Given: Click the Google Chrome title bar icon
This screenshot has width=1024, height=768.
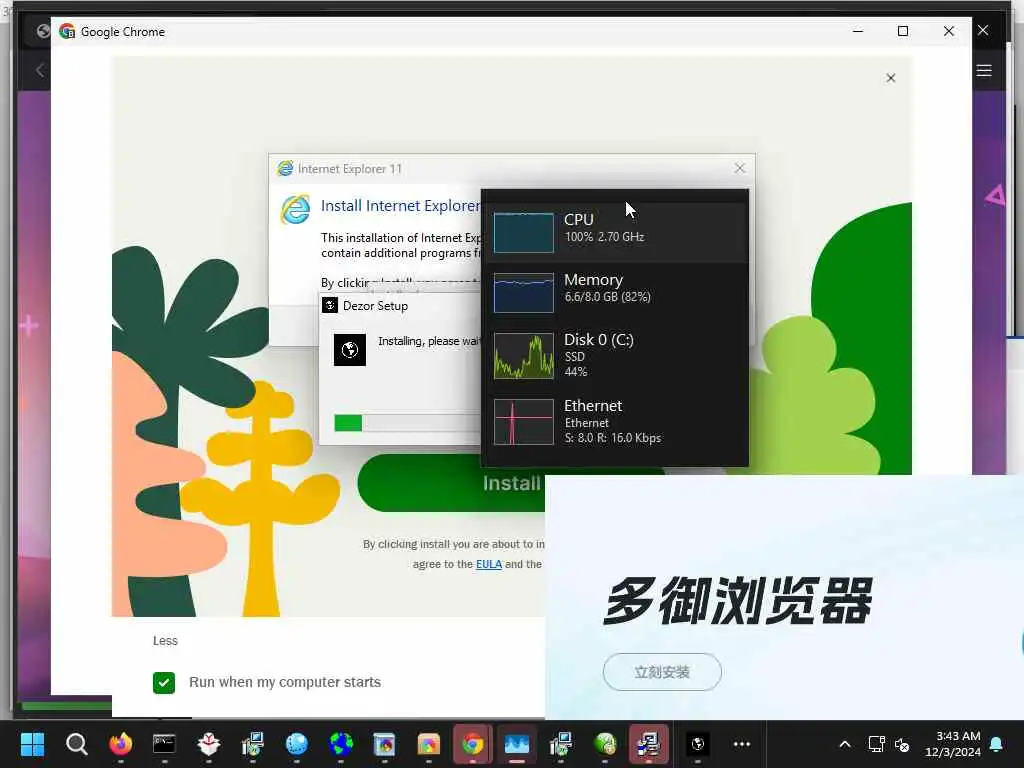Looking at the screenshot, I should pos(67,31).
